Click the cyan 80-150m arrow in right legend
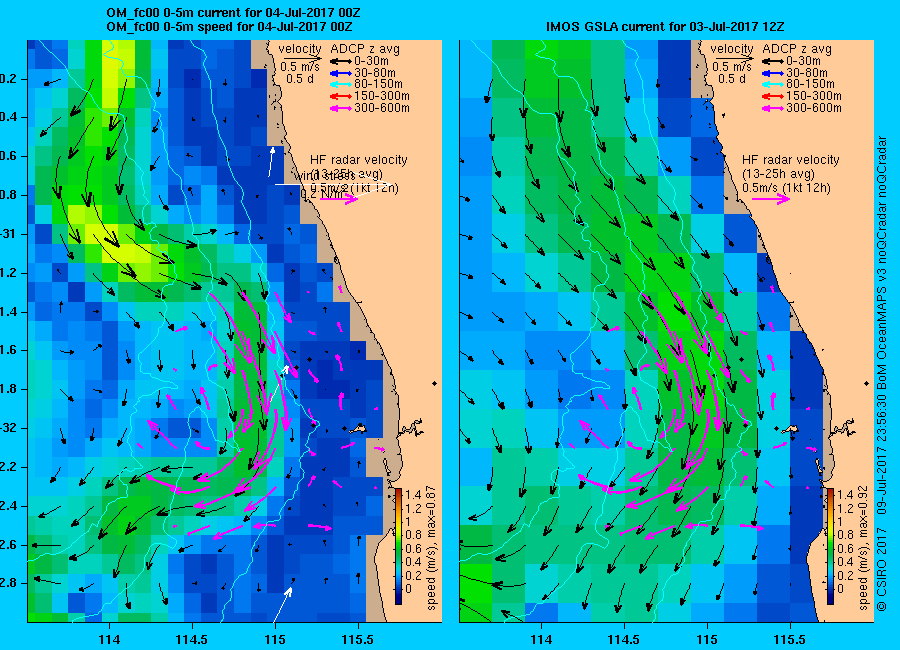Viewport: 900px width, 650px height. [773, 84]
